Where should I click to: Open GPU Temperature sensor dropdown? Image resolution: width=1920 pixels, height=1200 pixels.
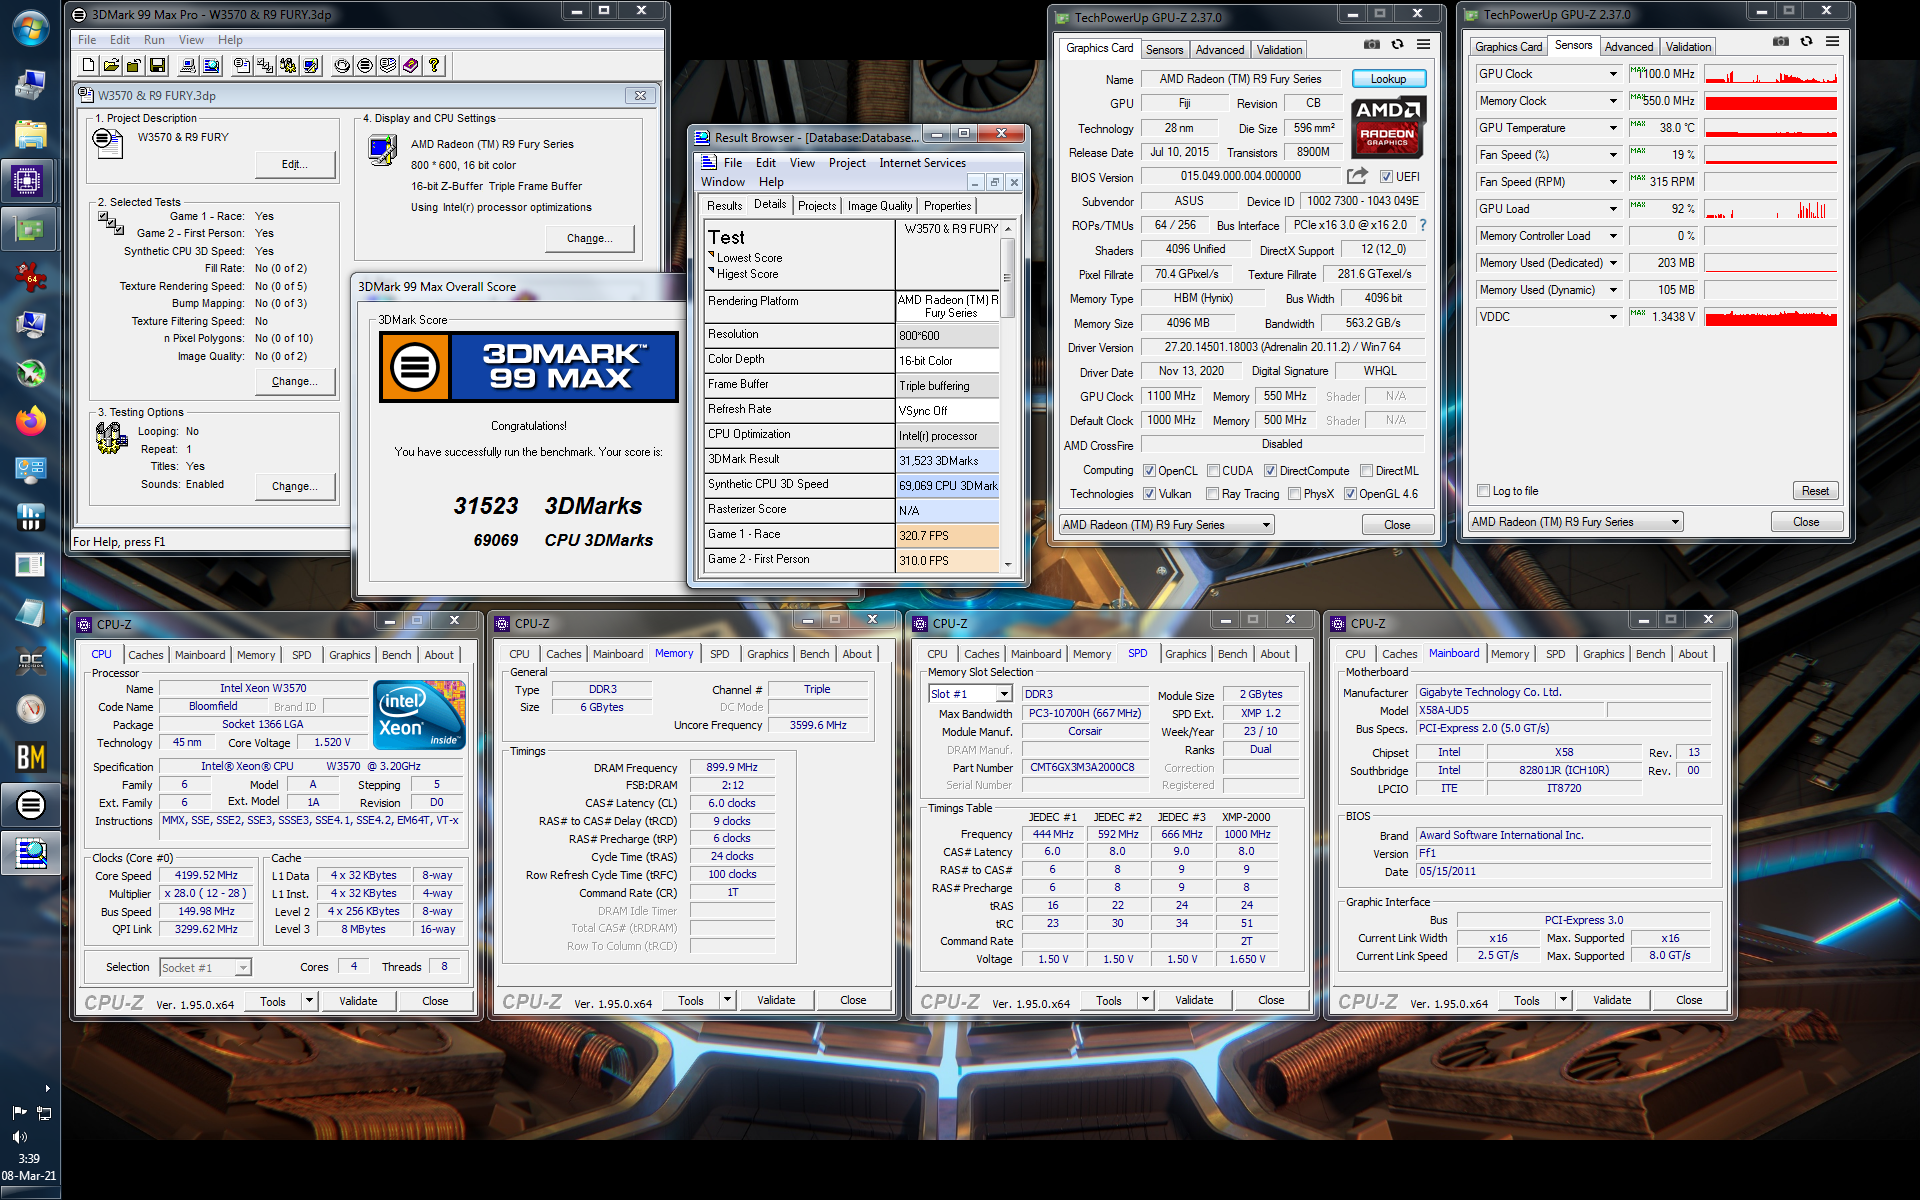(x=1613, y=128)
